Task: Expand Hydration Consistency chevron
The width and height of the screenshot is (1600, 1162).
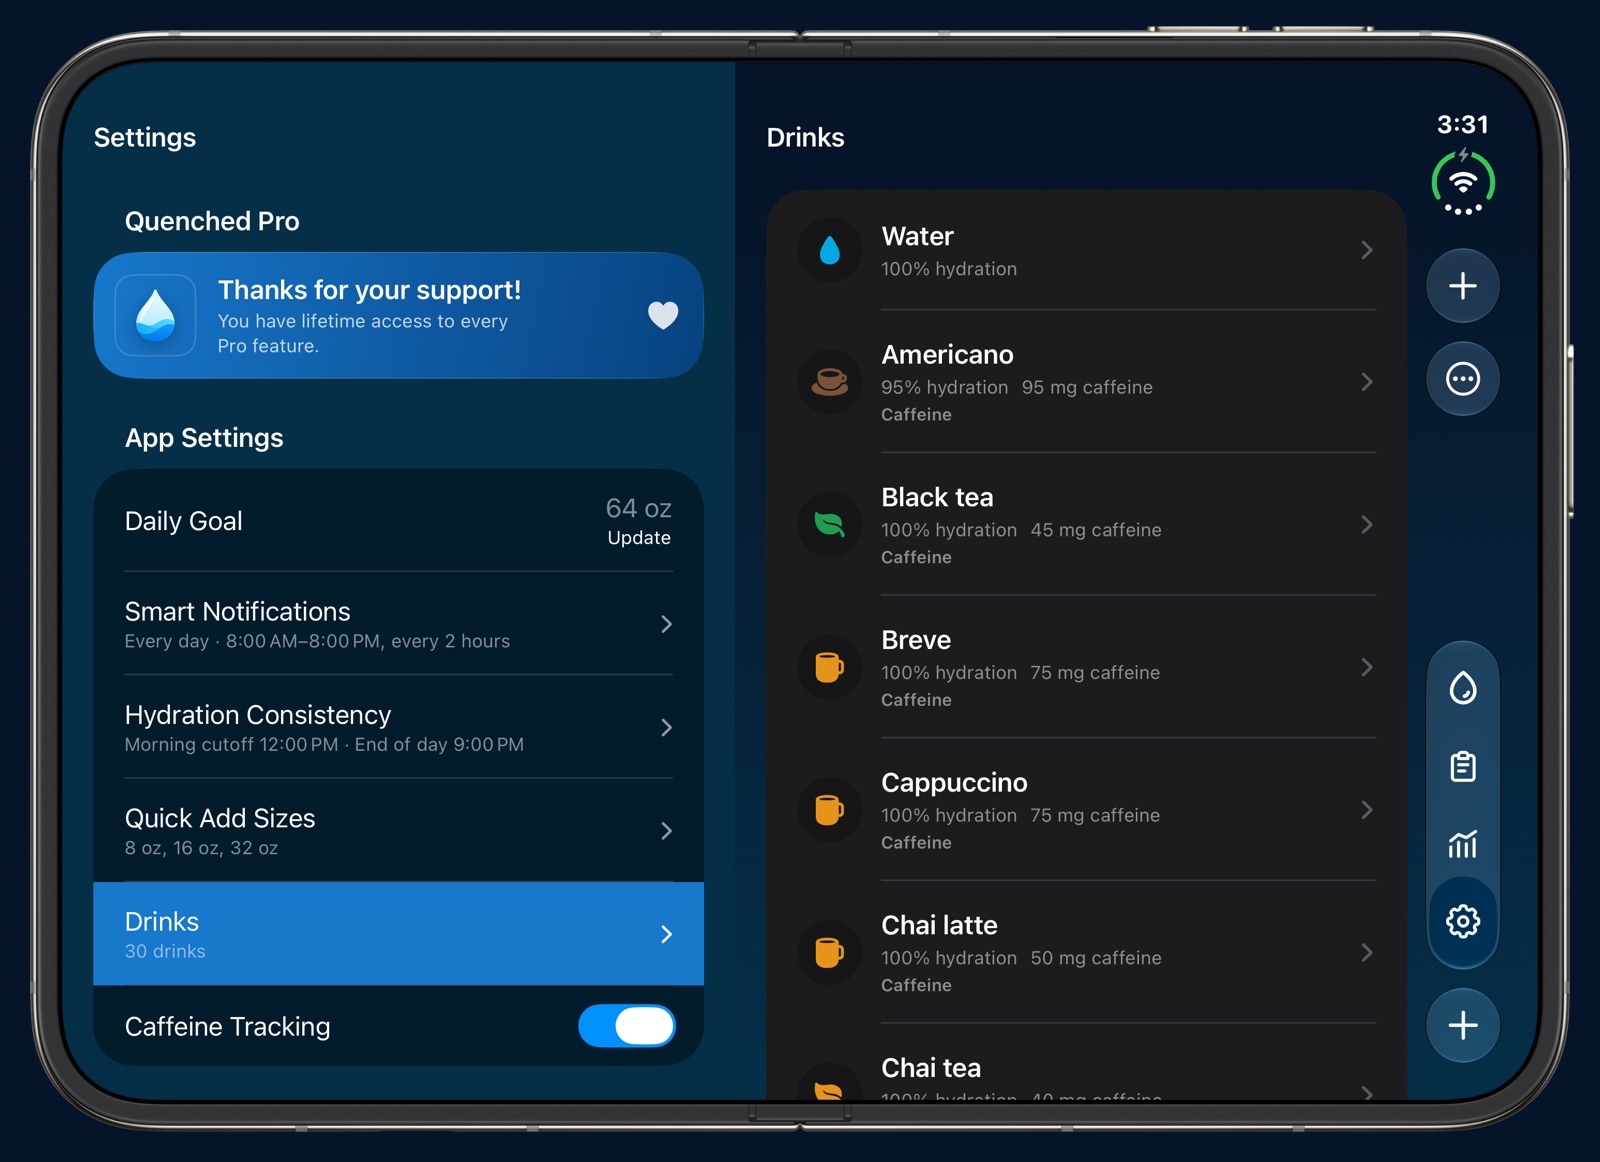Action: point(666,727)
